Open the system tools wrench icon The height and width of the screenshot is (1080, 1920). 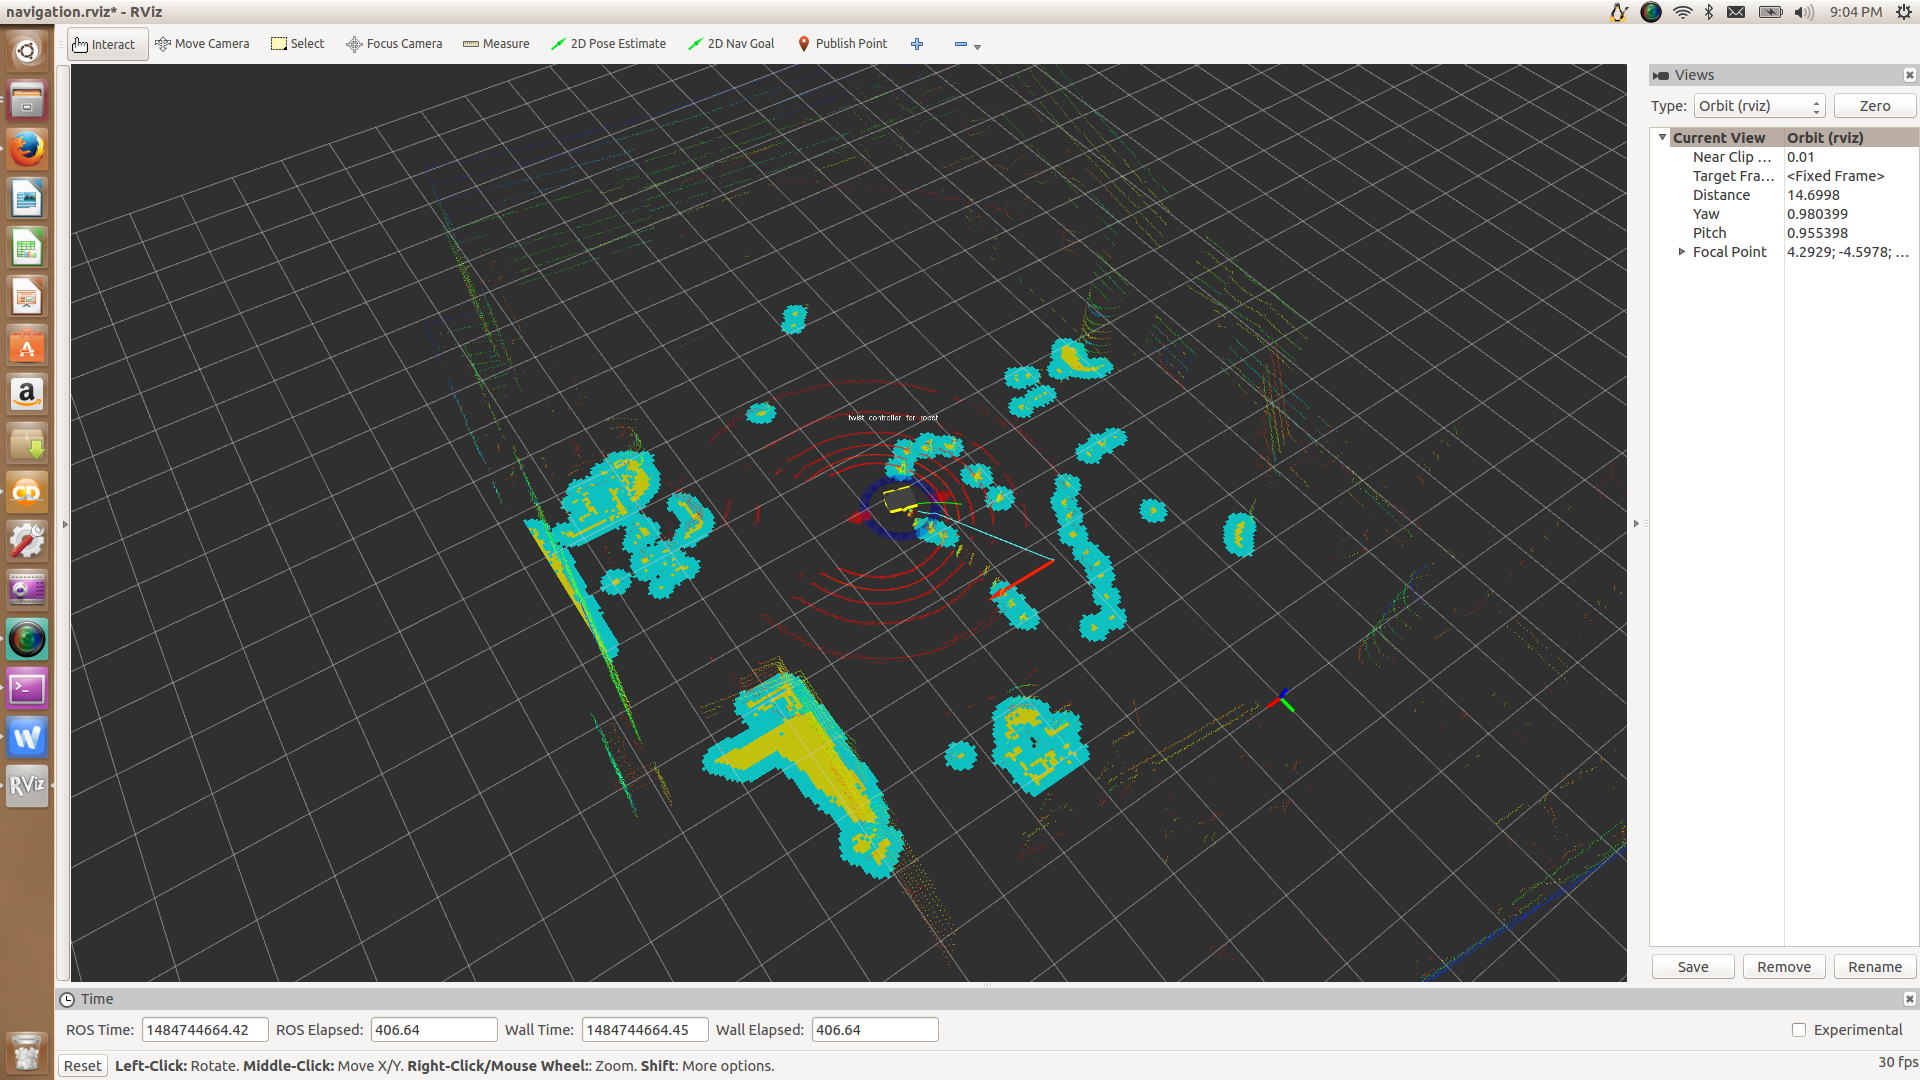click(x=27, y=542)
